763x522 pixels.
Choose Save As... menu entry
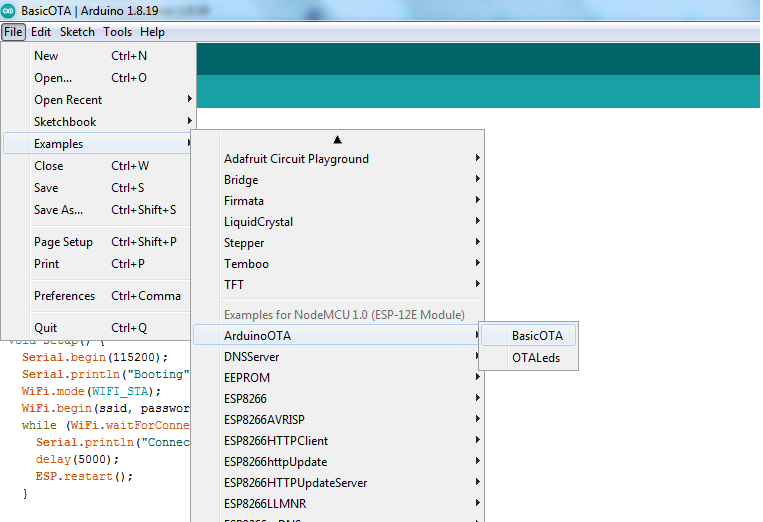coord(97,210)
